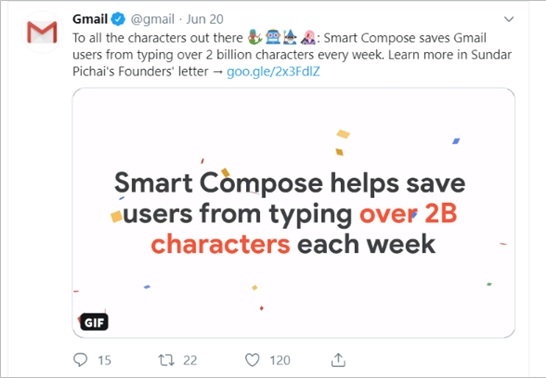Click the robot emoji in tweet
This screenshot has width=546, height=378.
pos(273,38)
